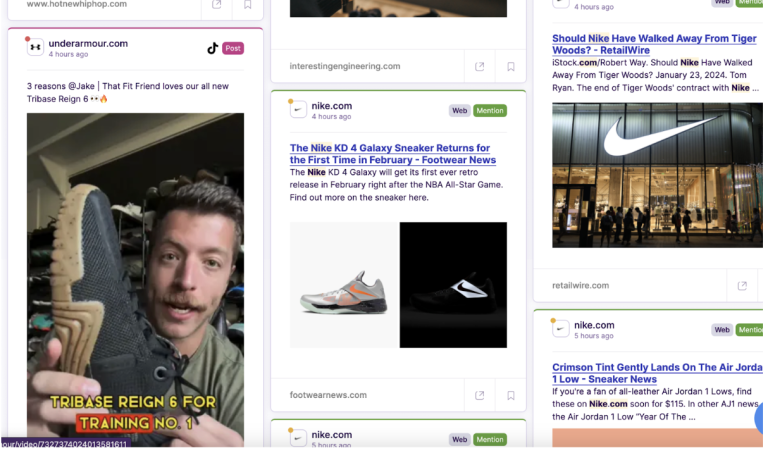Image resolution: width=768 pixels, height=453 pixels.
Task: Open external link on retailwire.com card
Action: [742, 285]
